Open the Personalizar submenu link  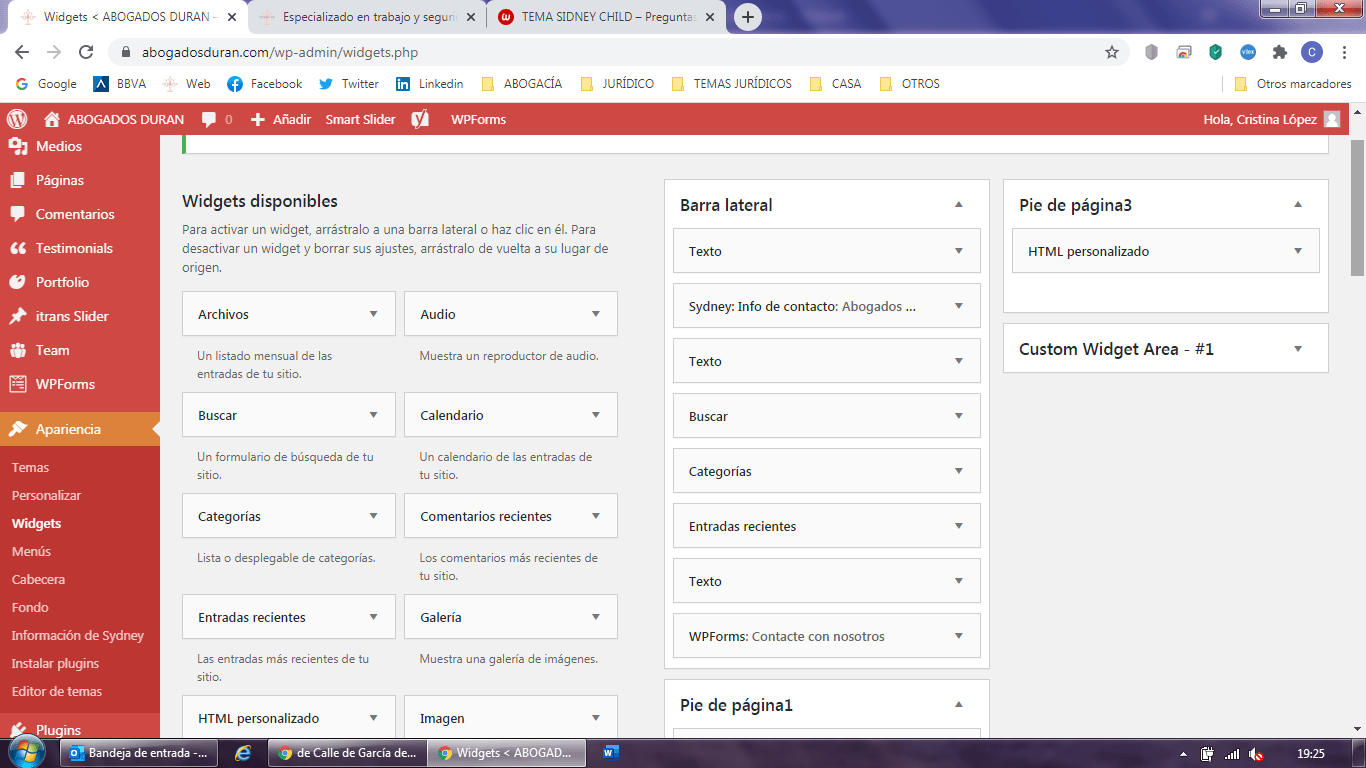[x=46, y=495]
